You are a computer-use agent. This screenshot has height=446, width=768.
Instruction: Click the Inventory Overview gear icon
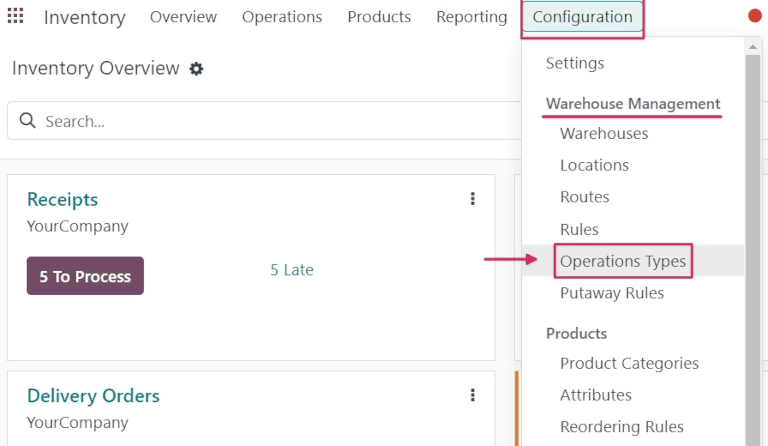click(x=196, y=69)
